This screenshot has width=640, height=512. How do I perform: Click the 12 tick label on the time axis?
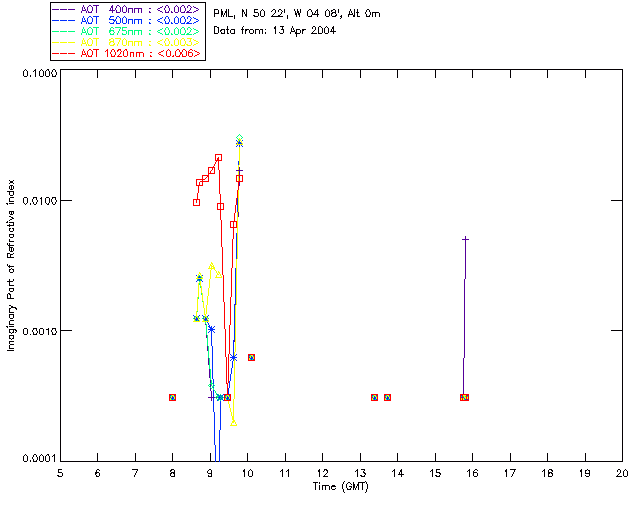tap(322, 473)
